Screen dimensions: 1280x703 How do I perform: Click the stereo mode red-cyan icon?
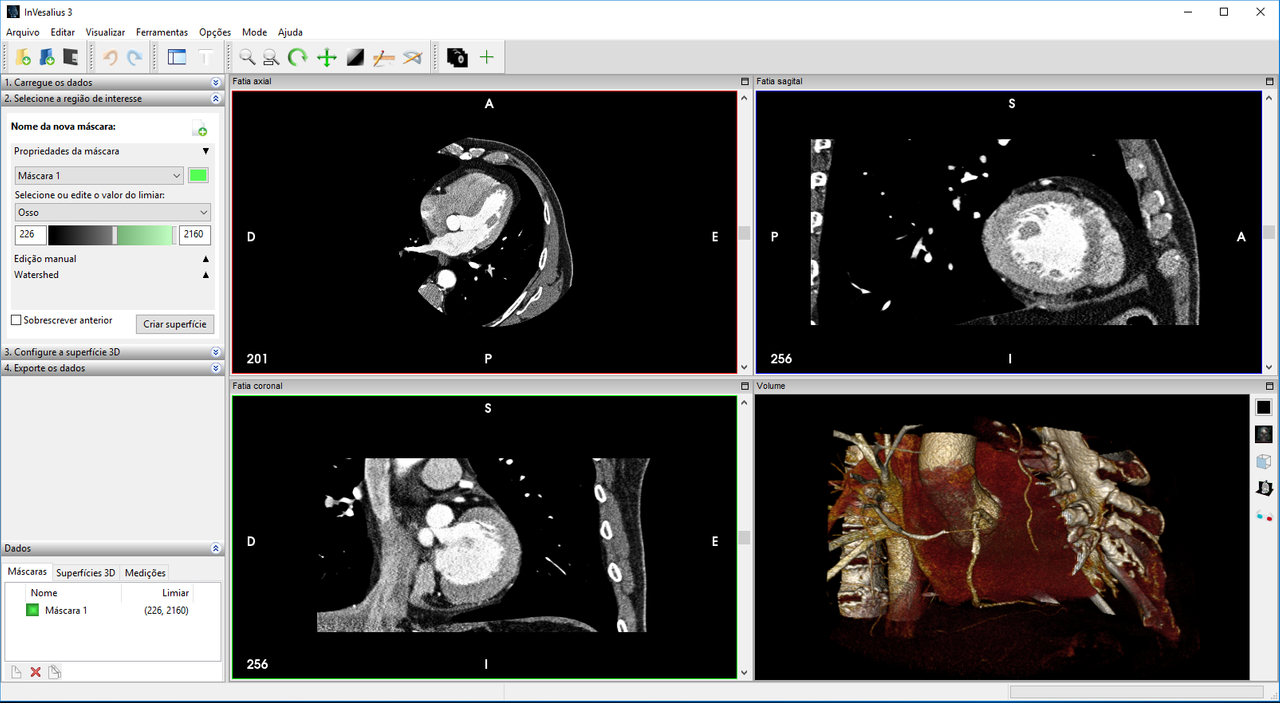pyautogui.click(x=1264, y=516)
